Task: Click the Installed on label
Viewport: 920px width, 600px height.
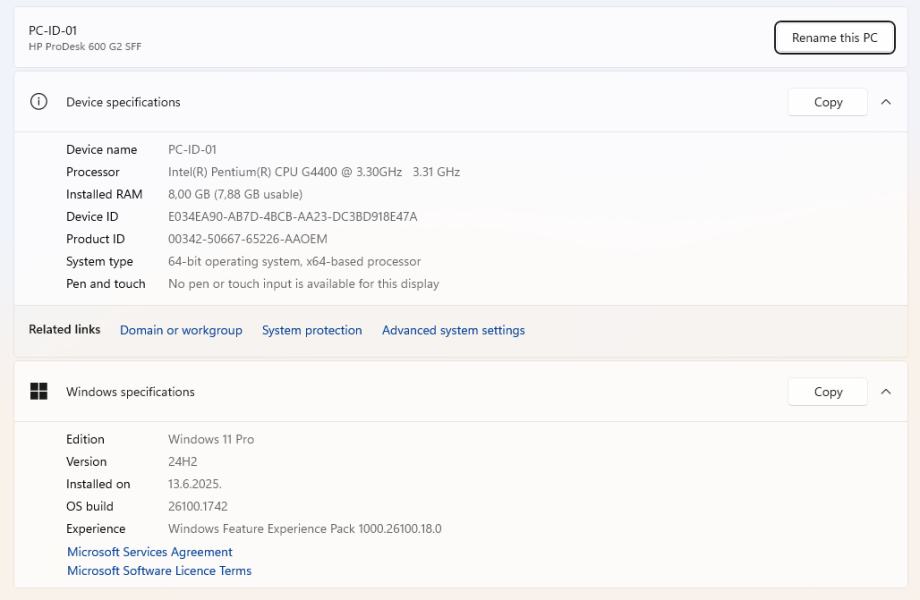Action: [x=98, y=484]
